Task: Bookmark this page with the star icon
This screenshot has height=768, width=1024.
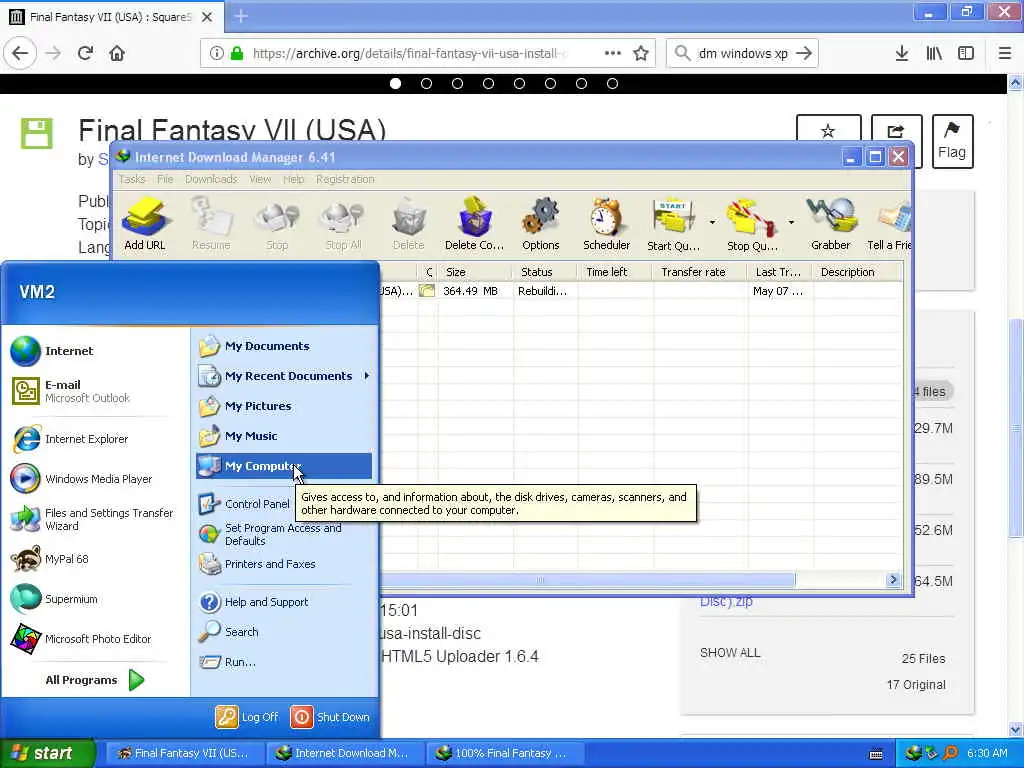Action: [641, 53]
